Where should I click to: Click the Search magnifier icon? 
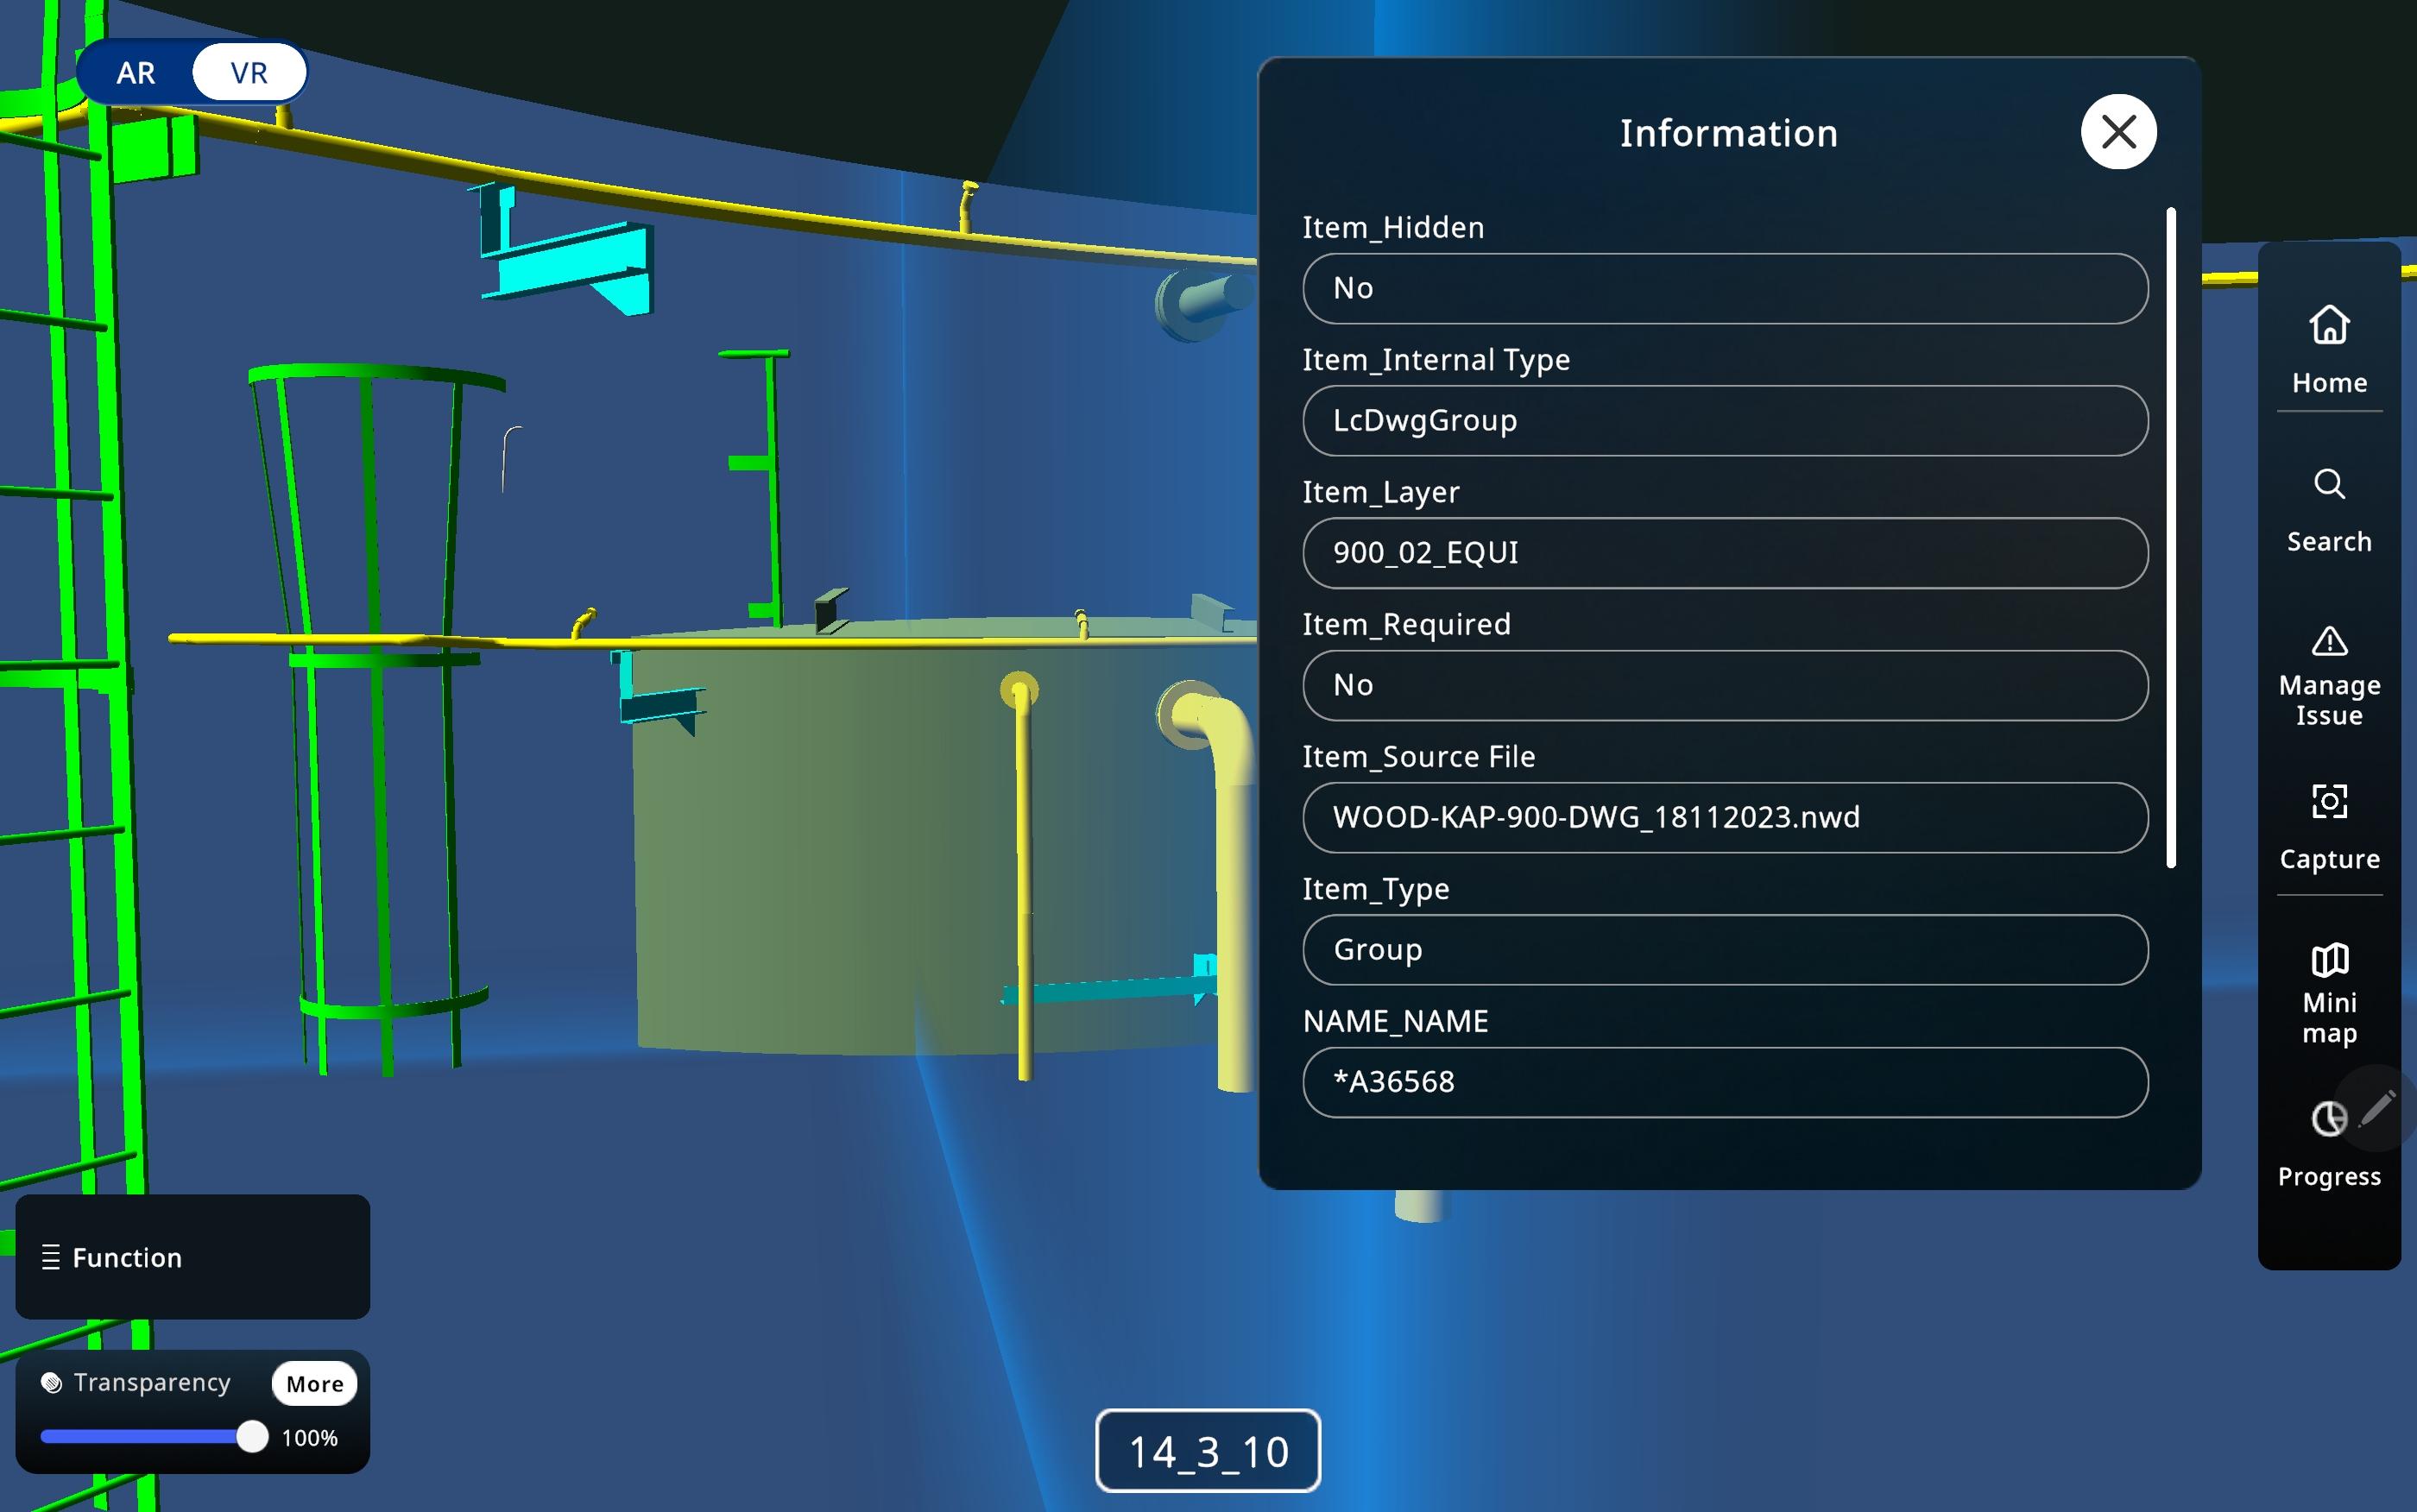point(2329,484)
